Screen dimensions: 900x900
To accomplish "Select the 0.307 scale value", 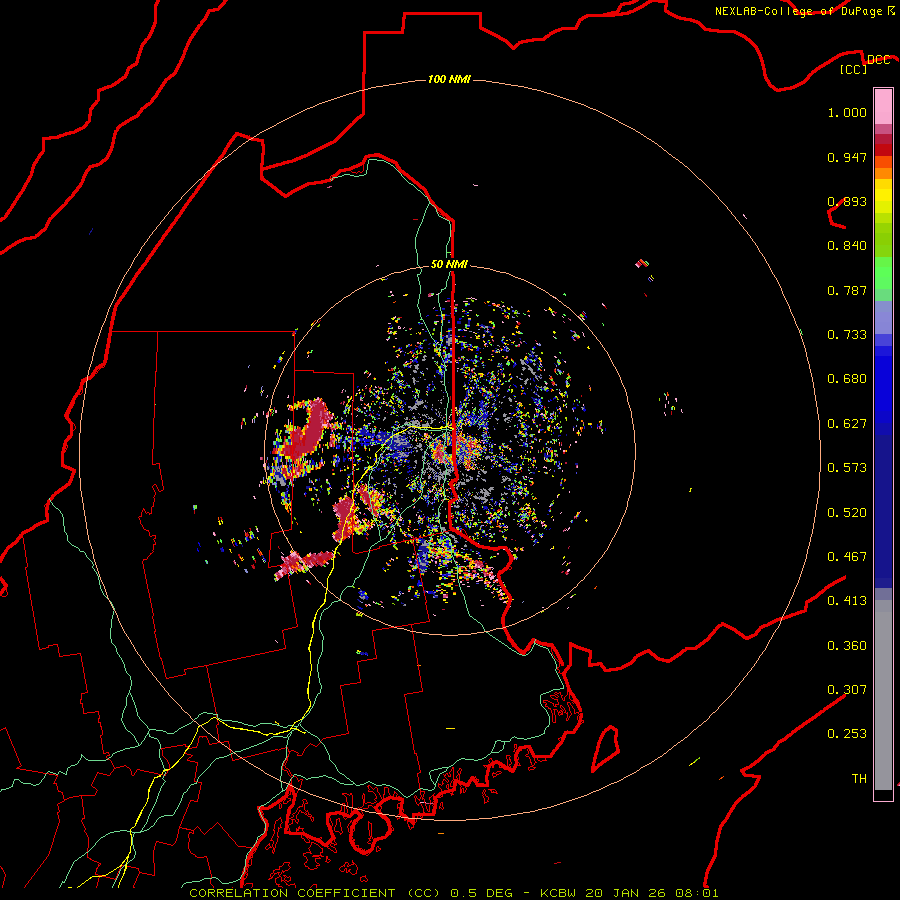I will pos(847,690).
